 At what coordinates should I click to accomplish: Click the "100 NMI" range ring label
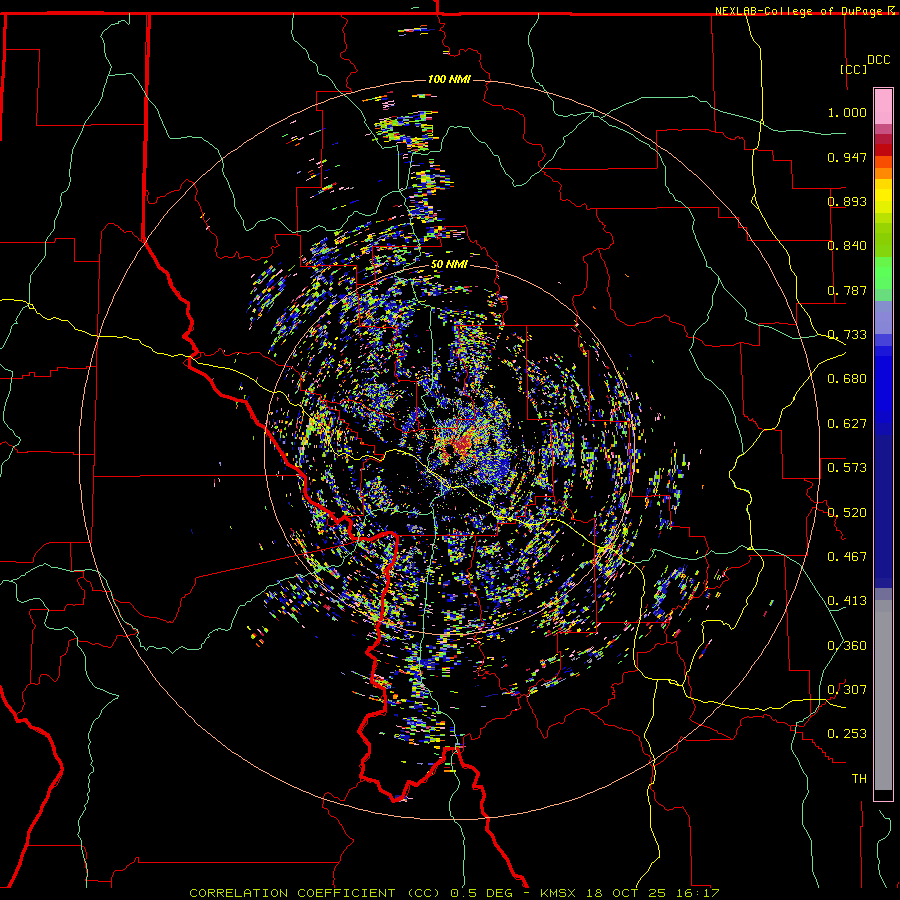point(449,79)
